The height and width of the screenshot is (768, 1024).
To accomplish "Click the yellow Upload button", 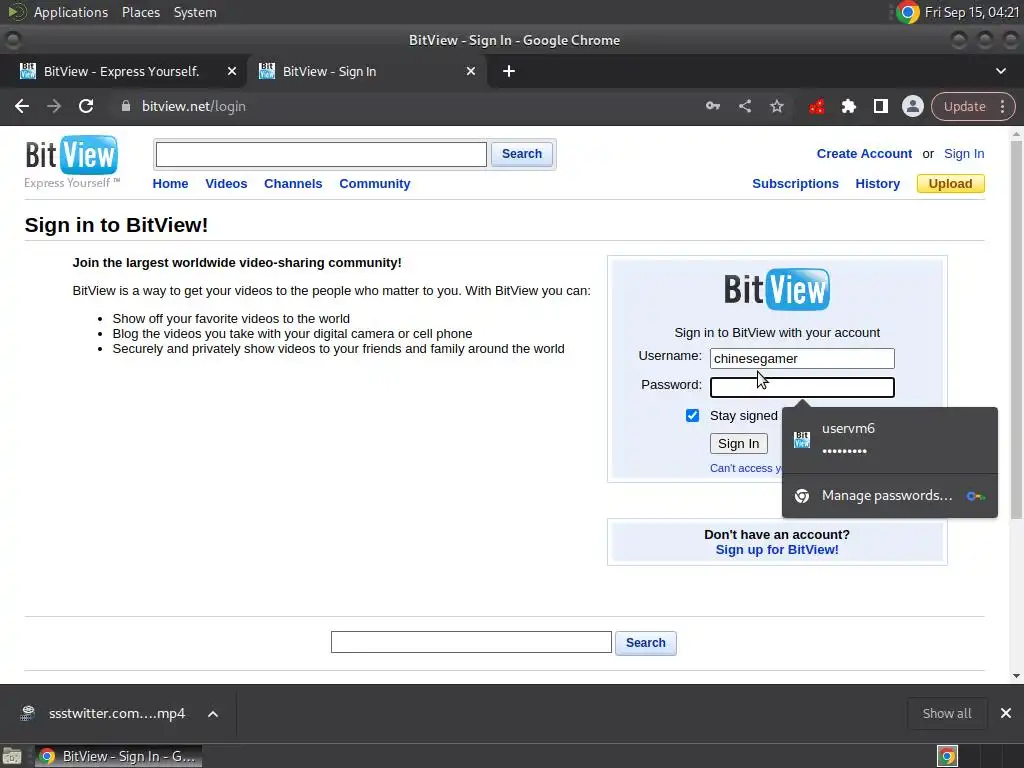I will (950, 184).
